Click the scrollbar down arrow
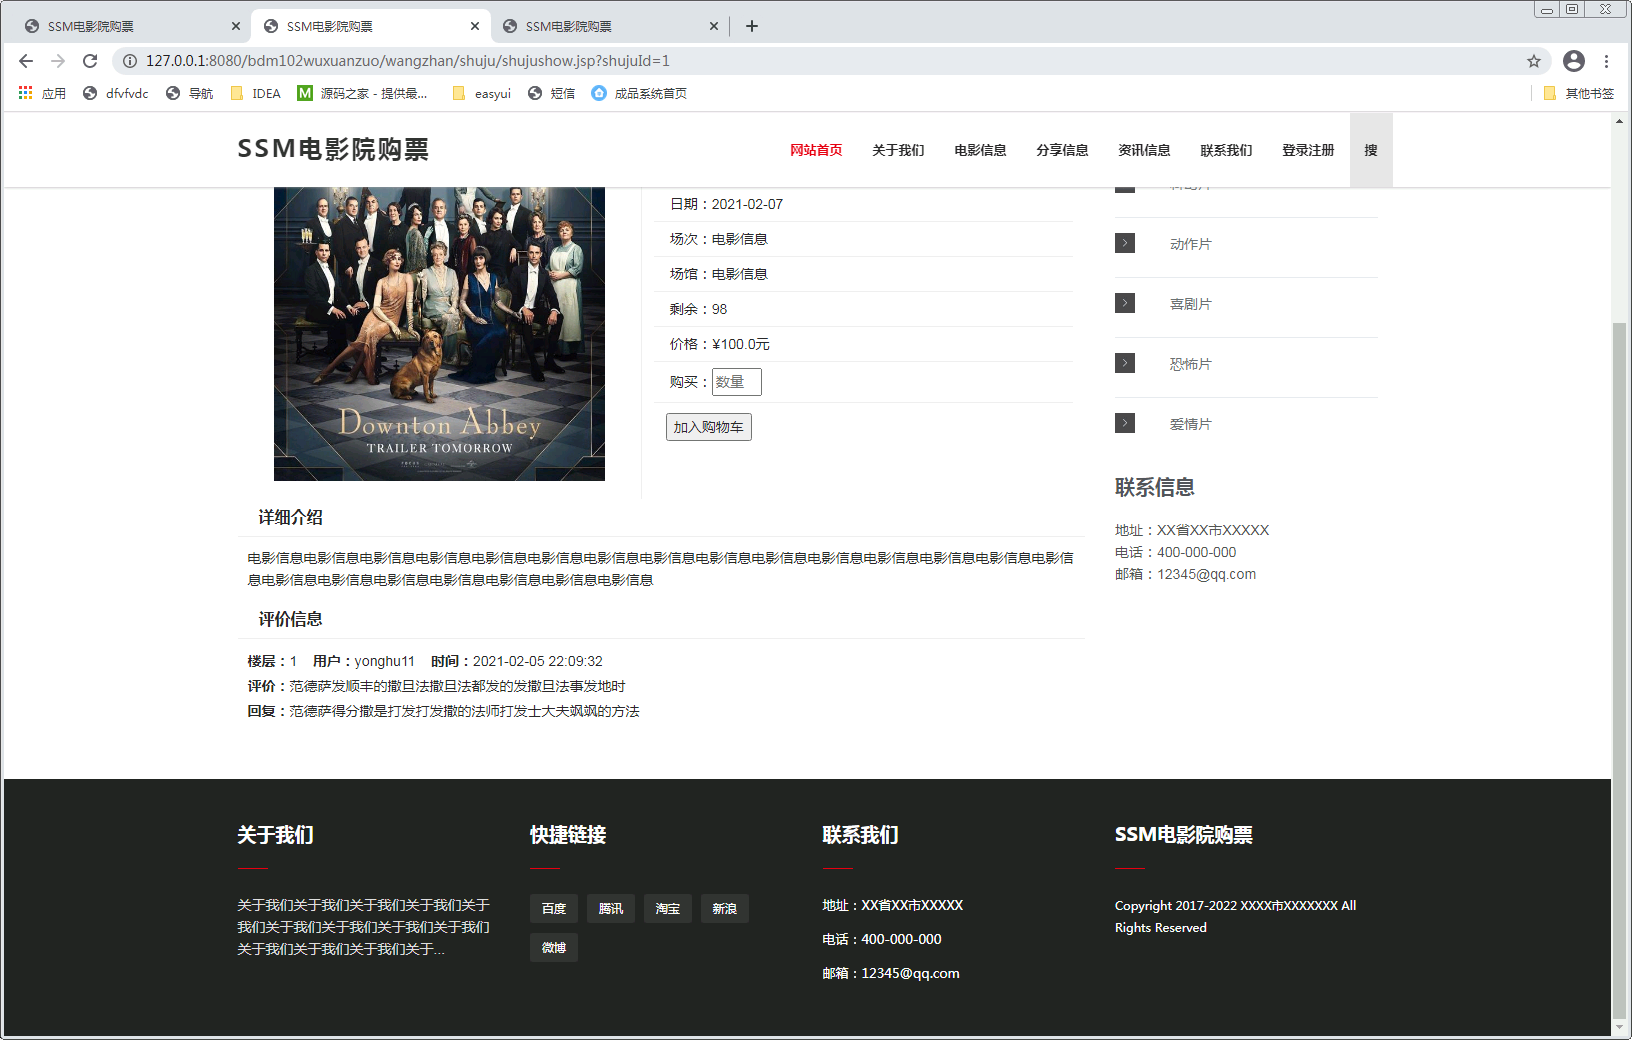1632x1040 pixels. click(x=1620, y=1027)
